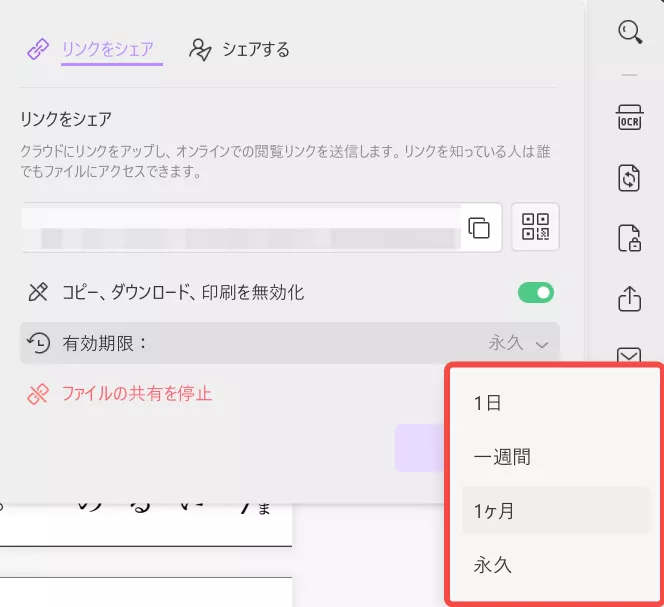Click the clock history icon by 有効期限

[39, 343]
